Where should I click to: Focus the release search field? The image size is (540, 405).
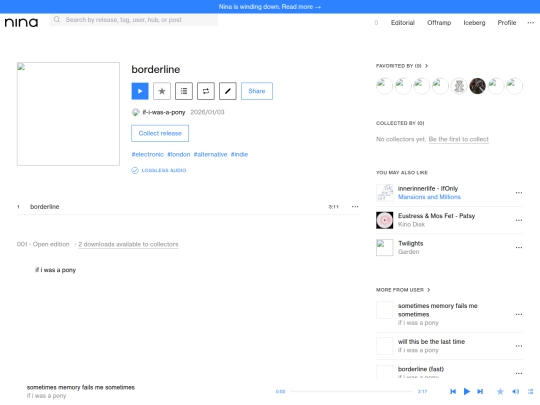pos(134,20)
